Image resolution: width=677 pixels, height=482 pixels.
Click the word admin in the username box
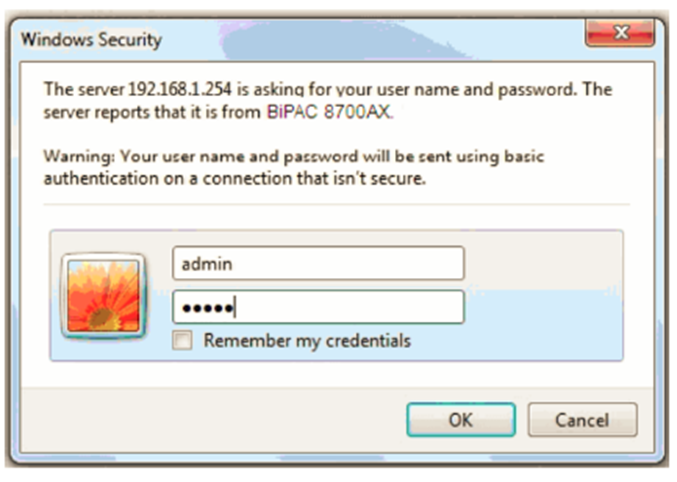pos(207,264)
